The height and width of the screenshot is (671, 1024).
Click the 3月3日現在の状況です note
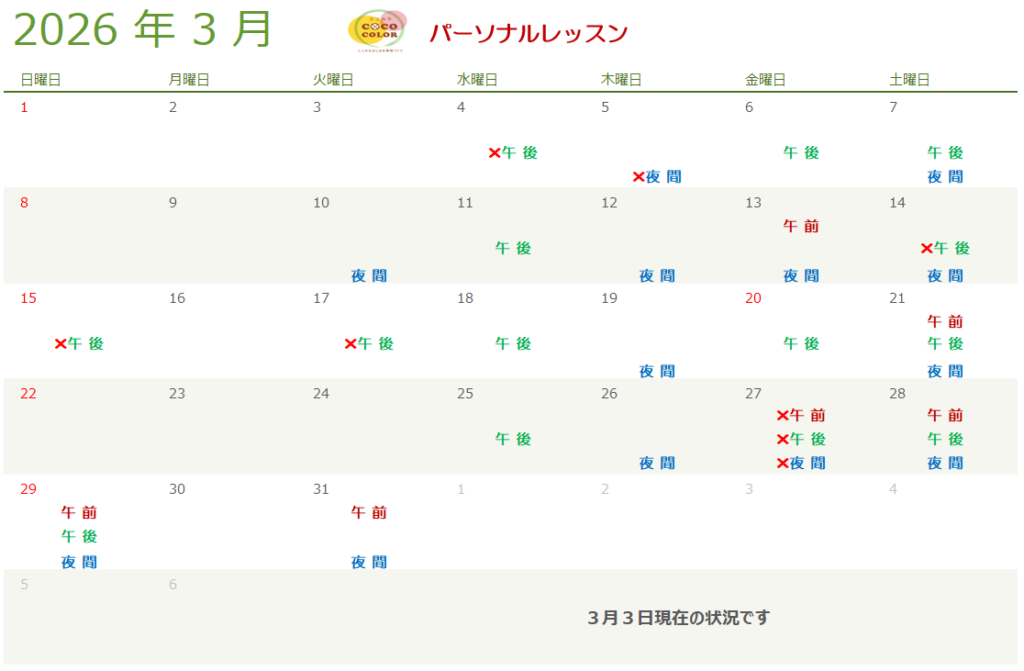[x=679, y=618]
